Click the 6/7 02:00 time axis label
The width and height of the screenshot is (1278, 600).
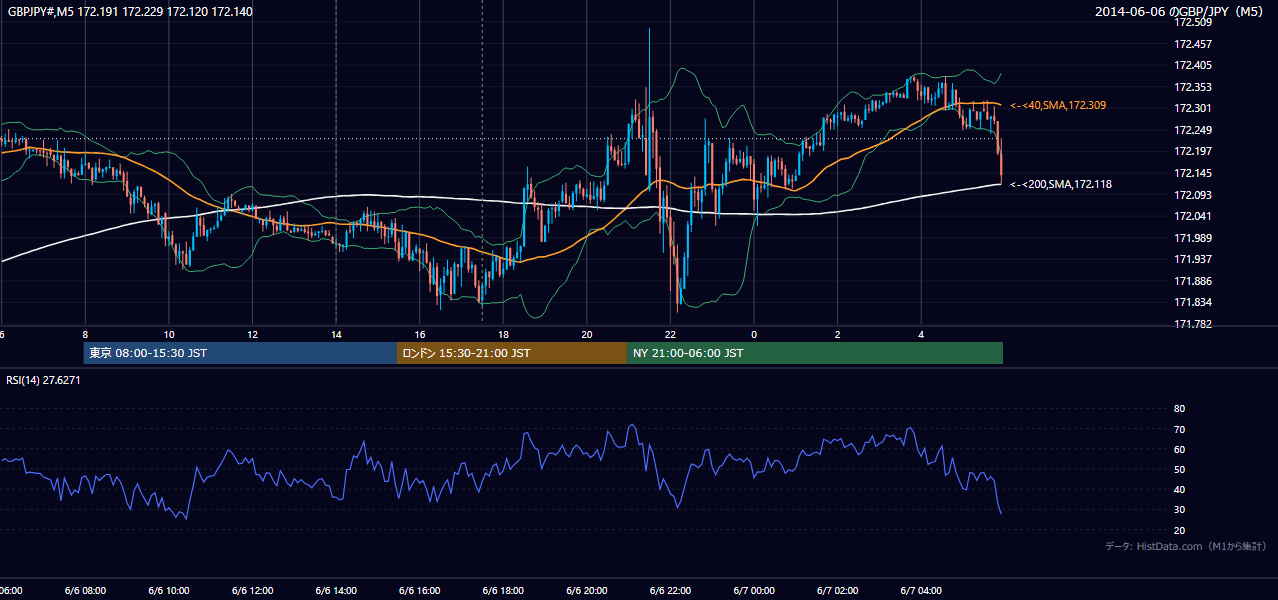tap(837, 590)
